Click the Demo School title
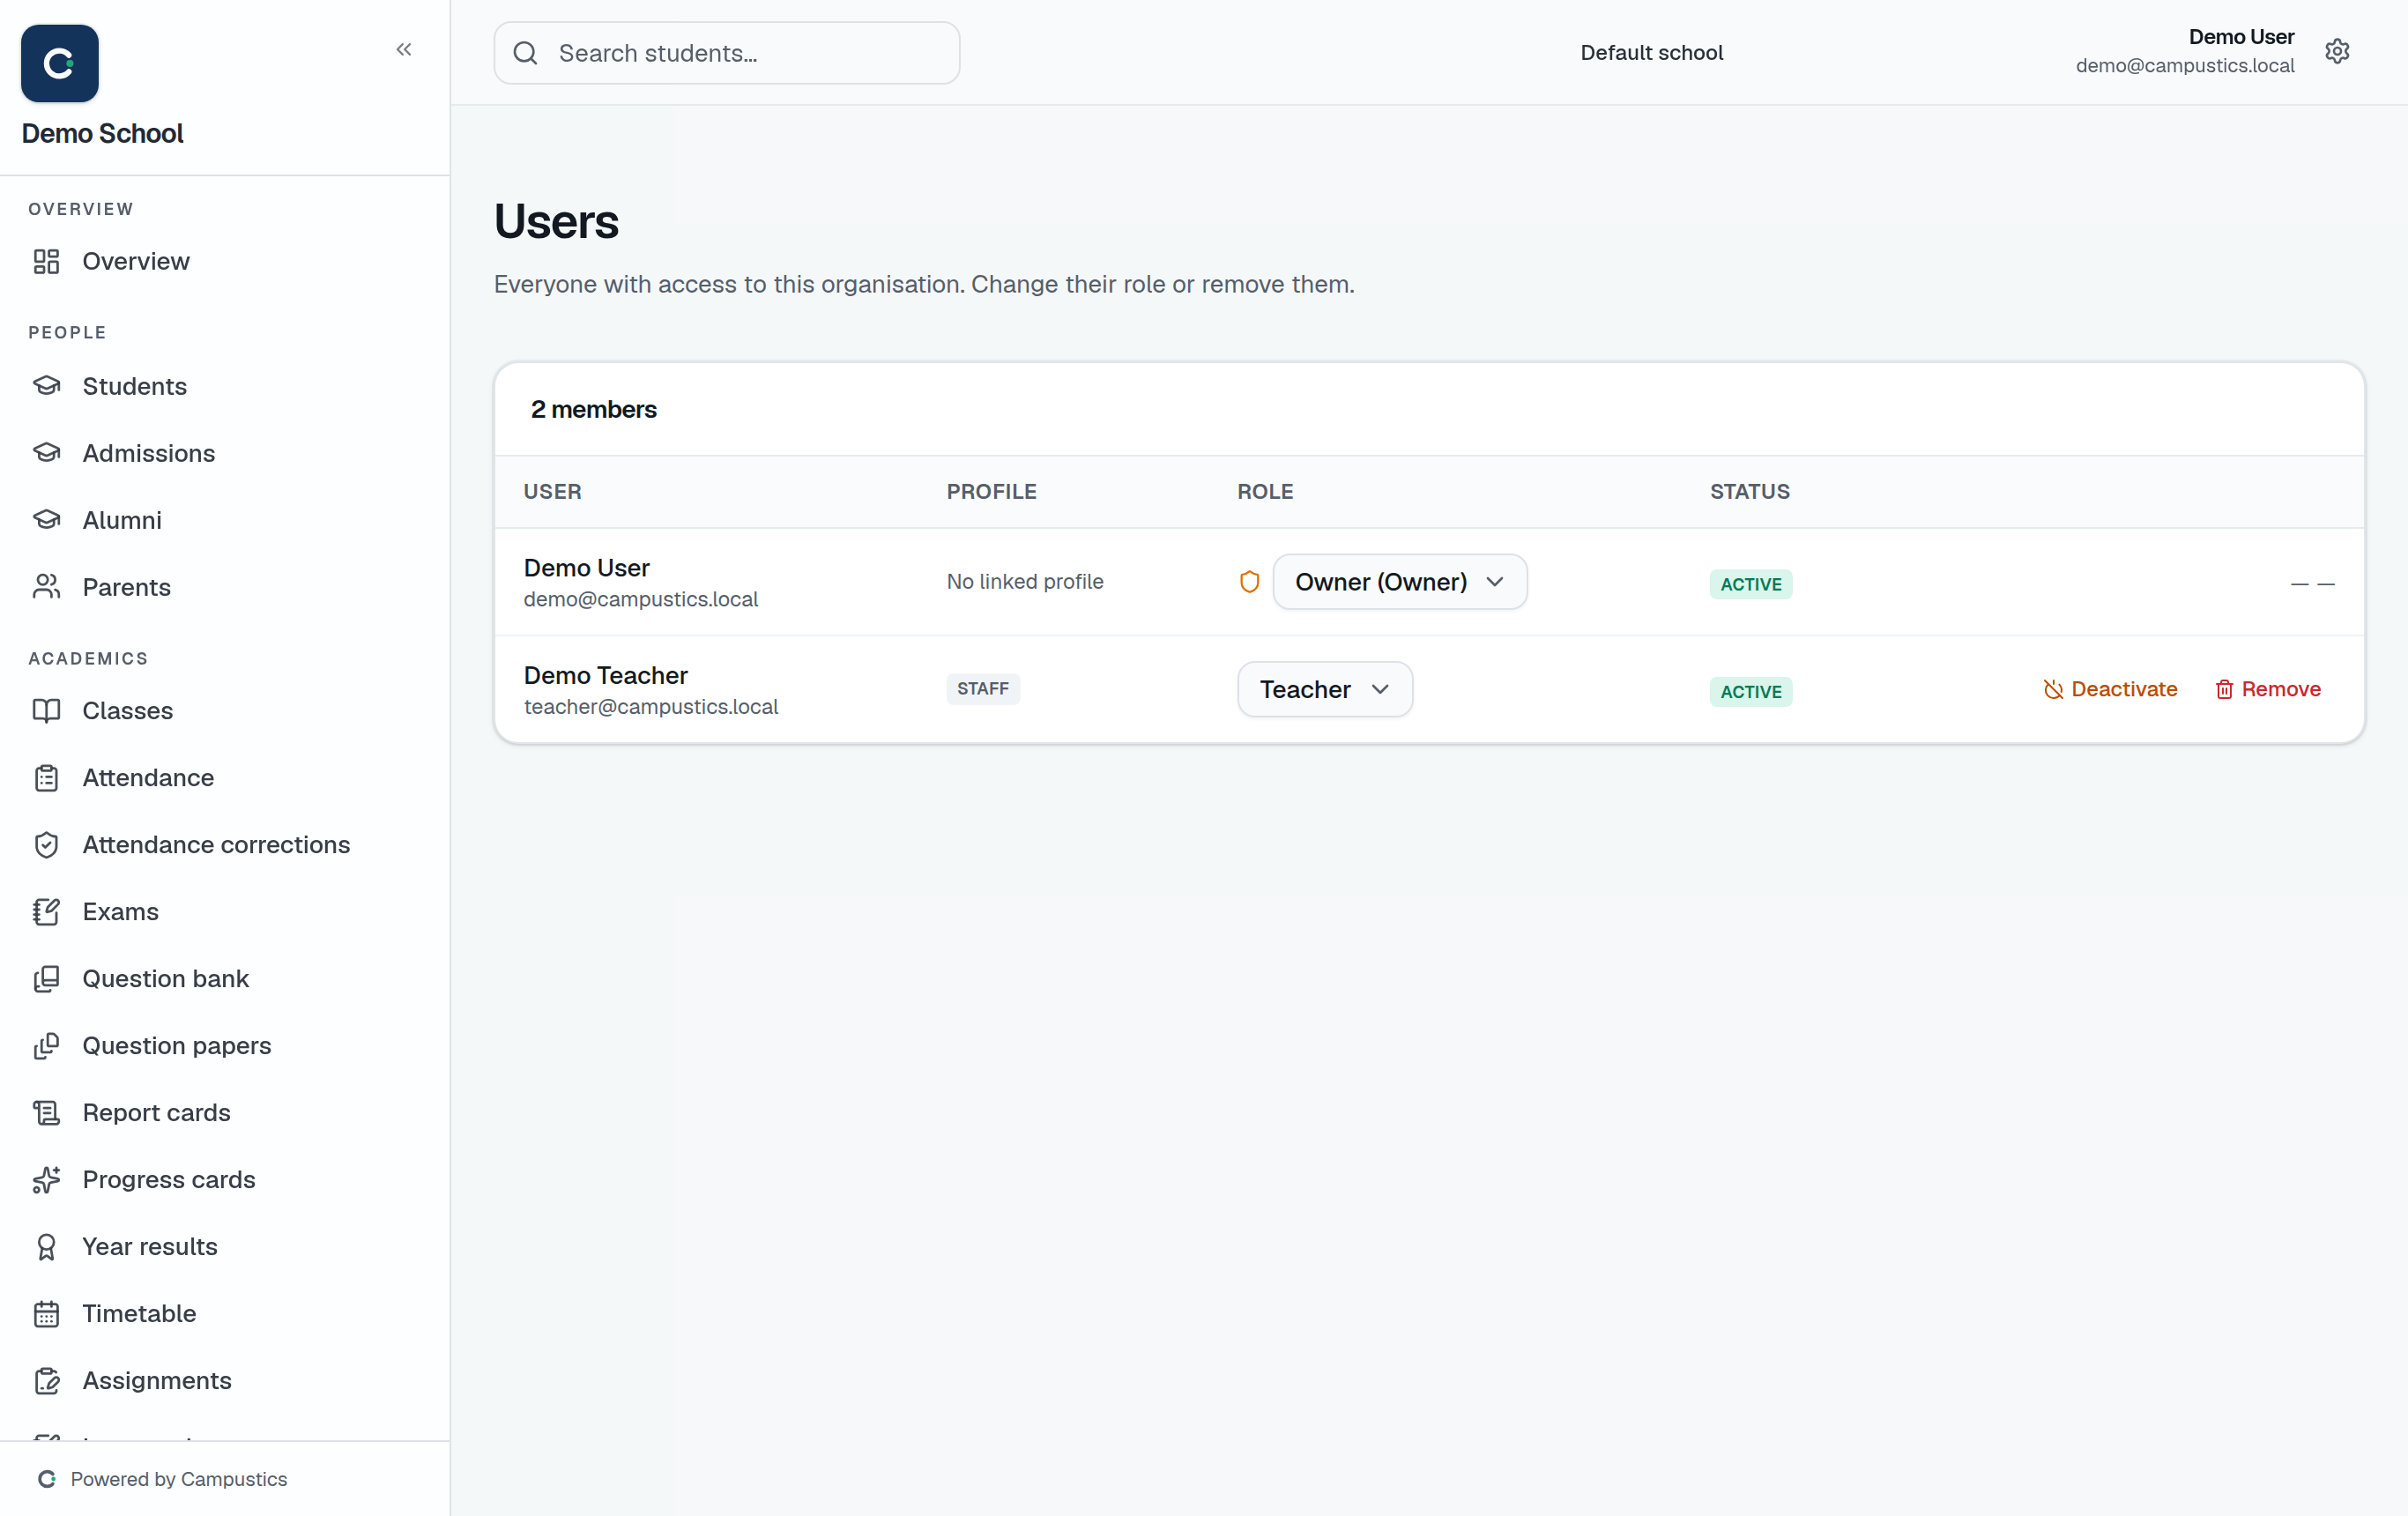The width and height of the screenshot is (2408, 1516). 102,133
